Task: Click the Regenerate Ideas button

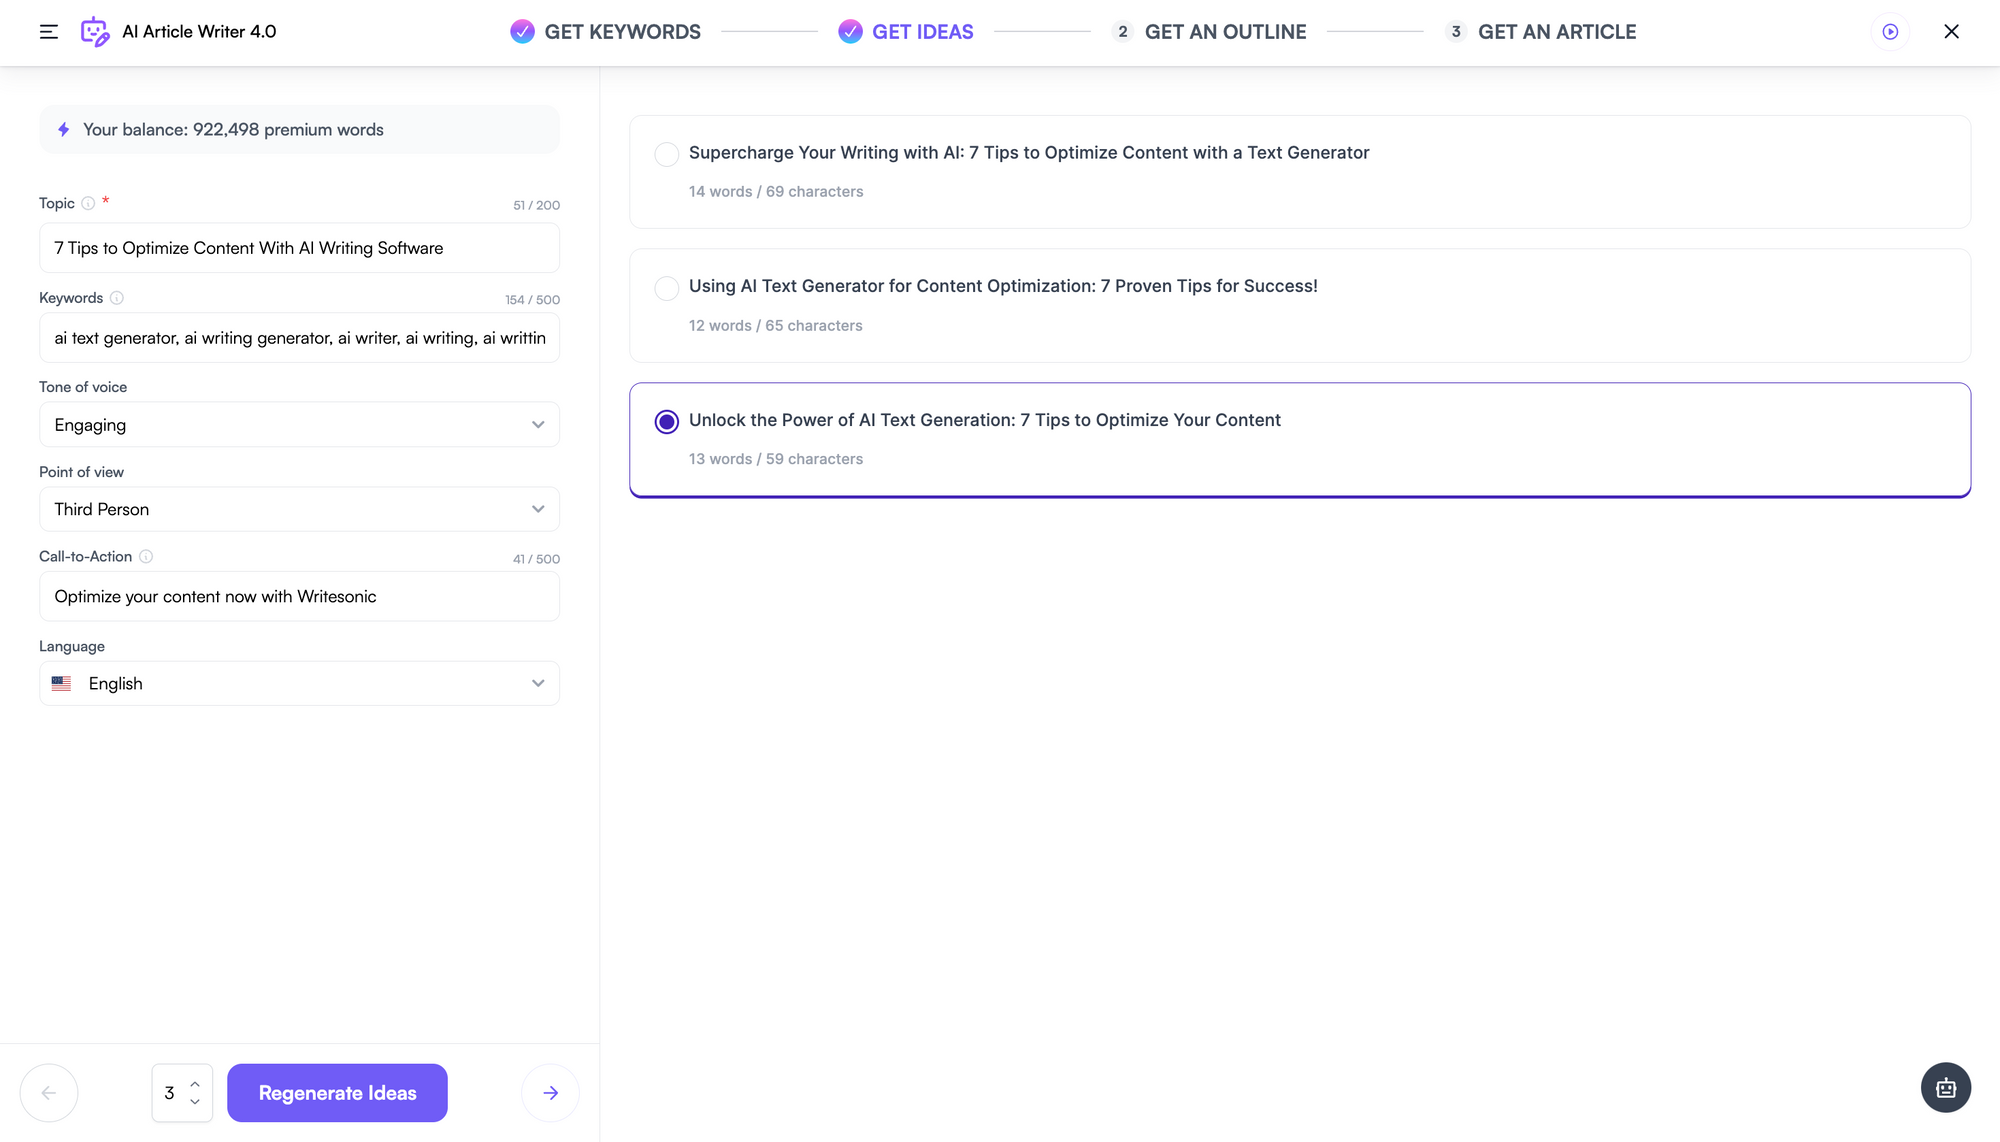Action: [x=337, y=1091]
